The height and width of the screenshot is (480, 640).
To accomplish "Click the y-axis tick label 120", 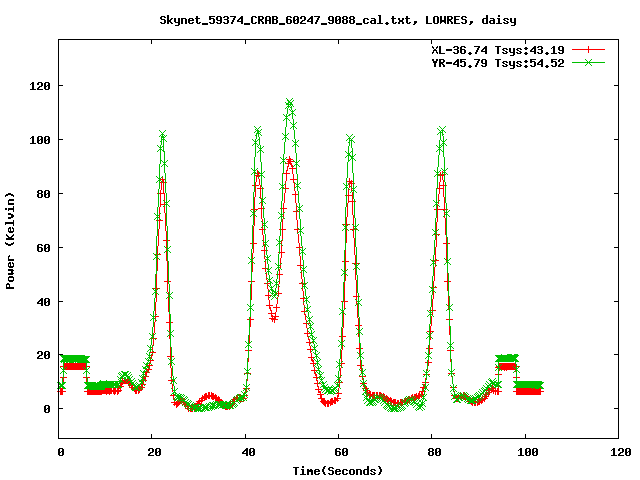I will (x=40, y=86).
